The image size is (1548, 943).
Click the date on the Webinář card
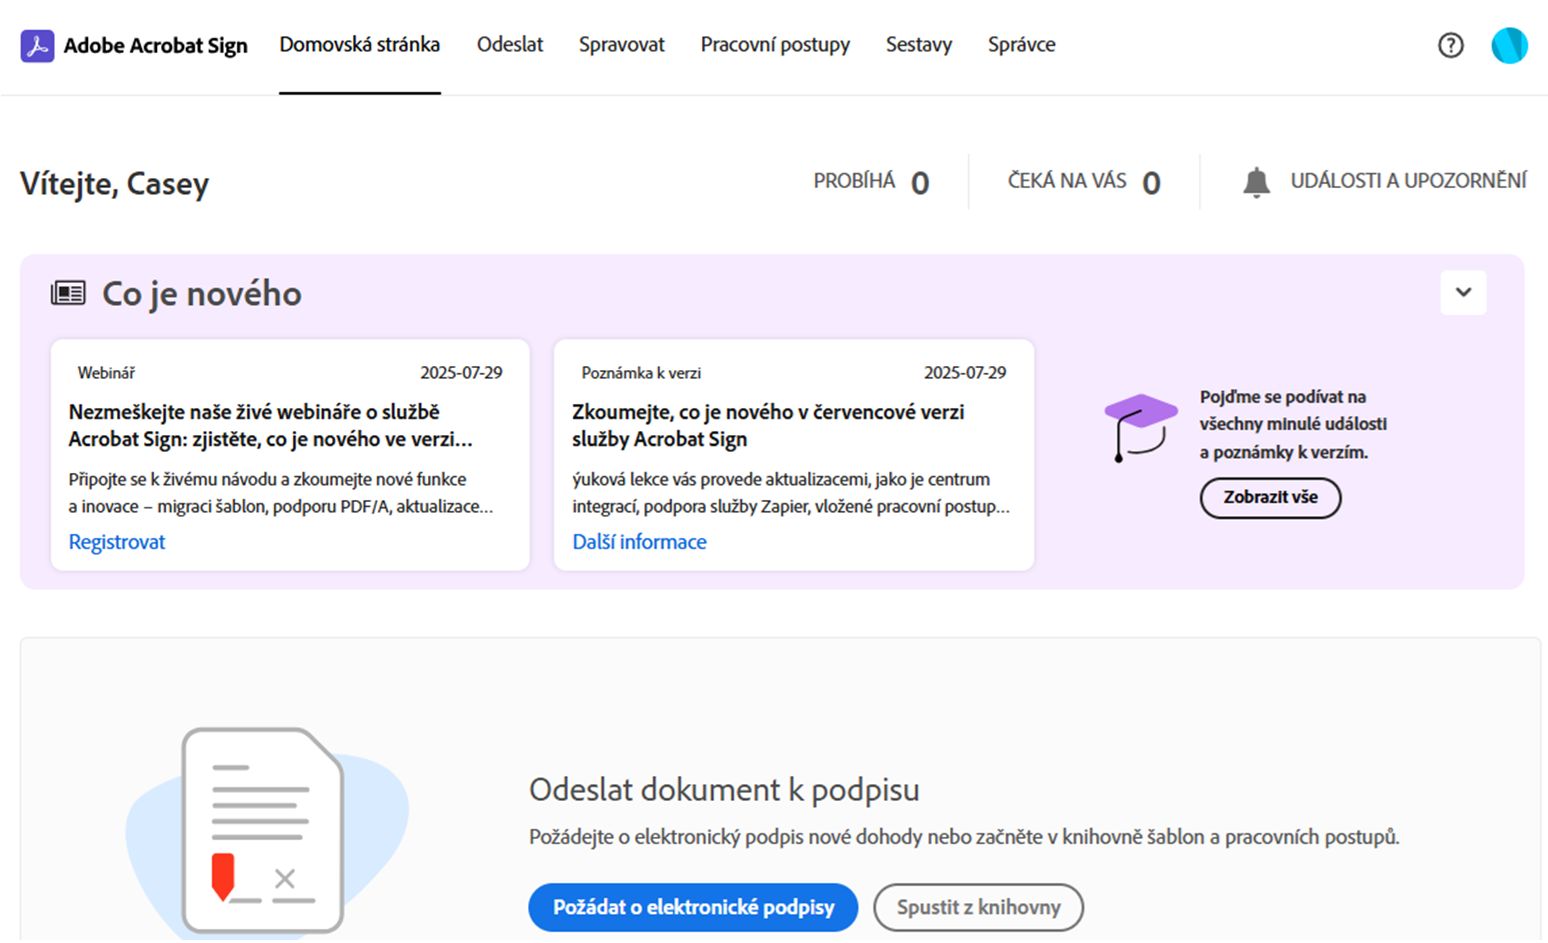pyautogui.click(x=461, y=373)
